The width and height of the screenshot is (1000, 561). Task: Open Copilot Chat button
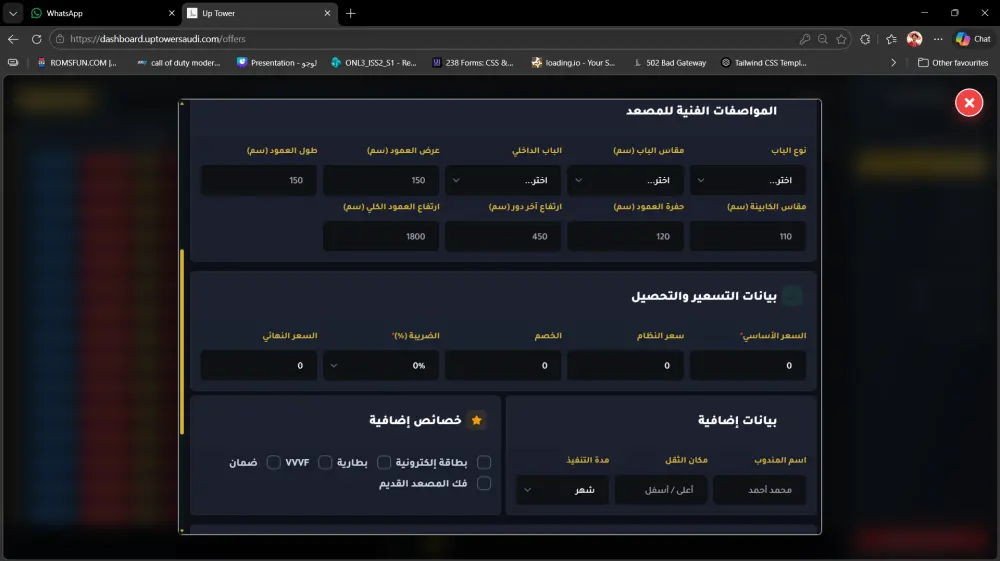pyautogui.click(x=973, y=39)
